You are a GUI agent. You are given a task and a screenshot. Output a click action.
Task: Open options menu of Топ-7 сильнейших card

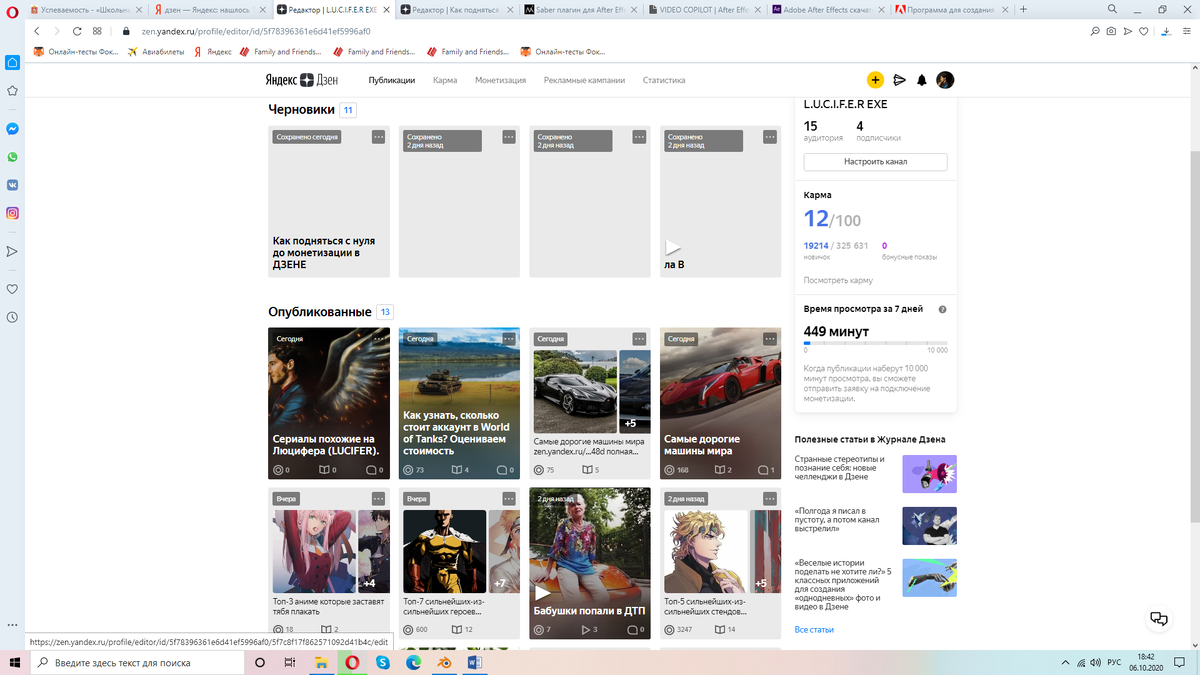click(x=508, y=498)
